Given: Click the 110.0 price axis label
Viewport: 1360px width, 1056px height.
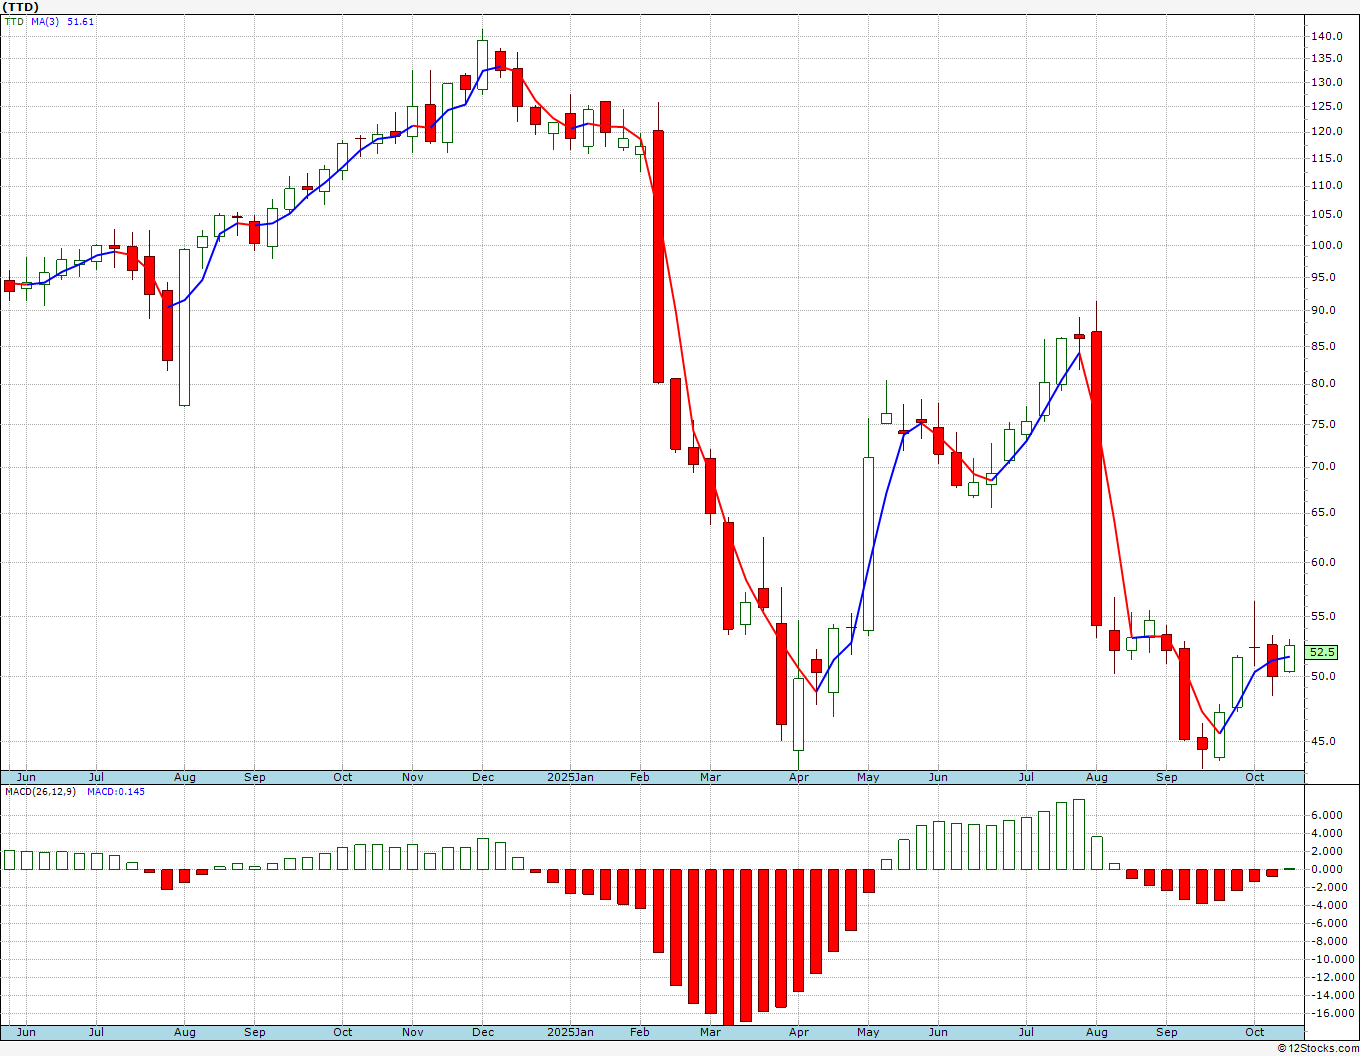Looking at the screenshot, I should (x=1327, y=185).
